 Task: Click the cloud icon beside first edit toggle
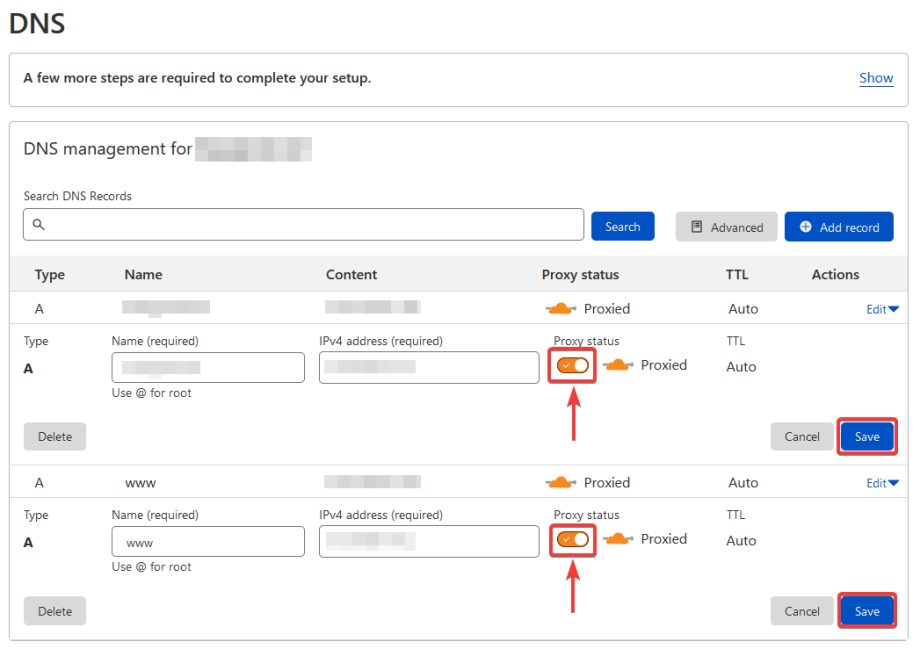pos(618,365)
